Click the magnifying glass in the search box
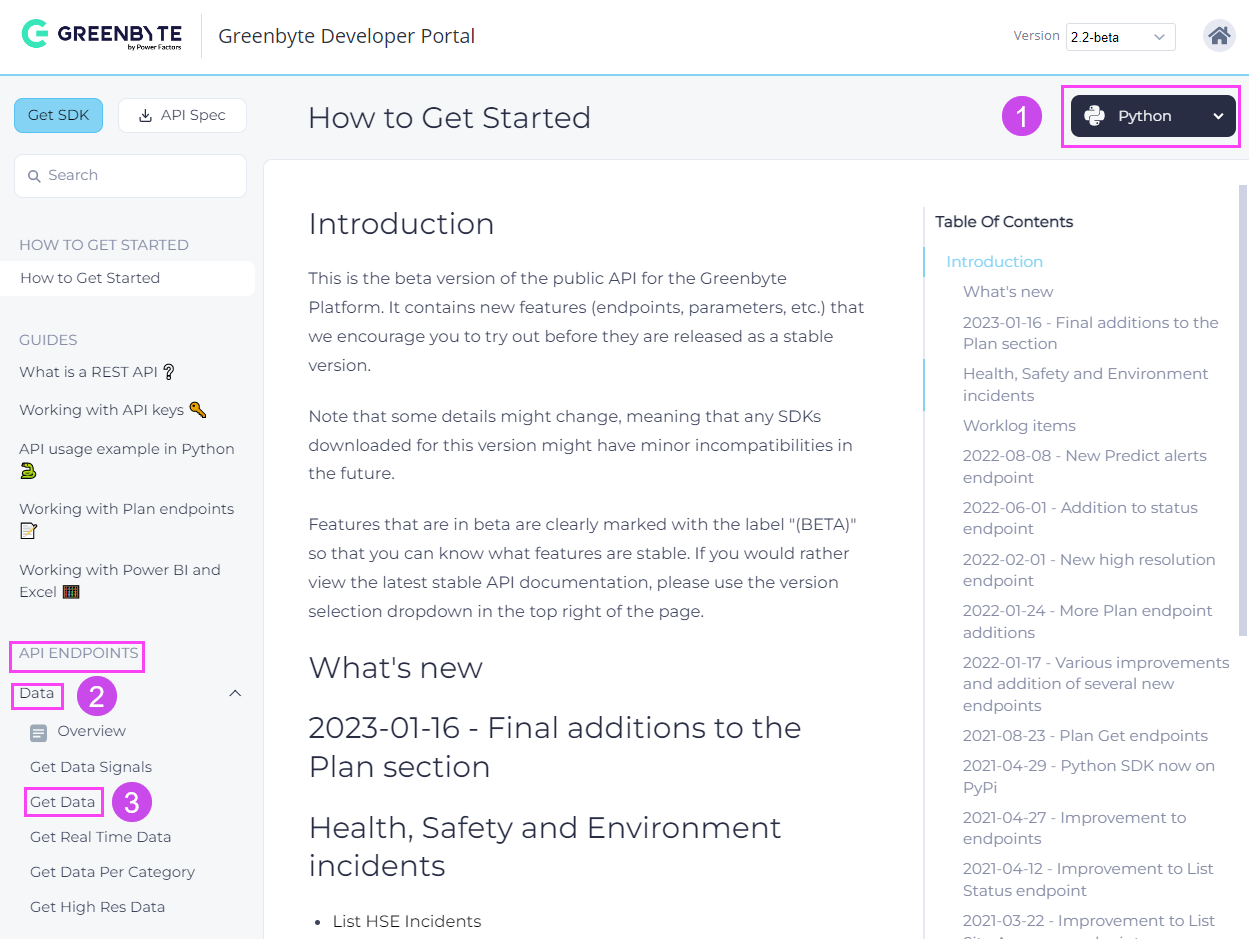This screenshot has height=939, width=1249. [x=34, y=175]
